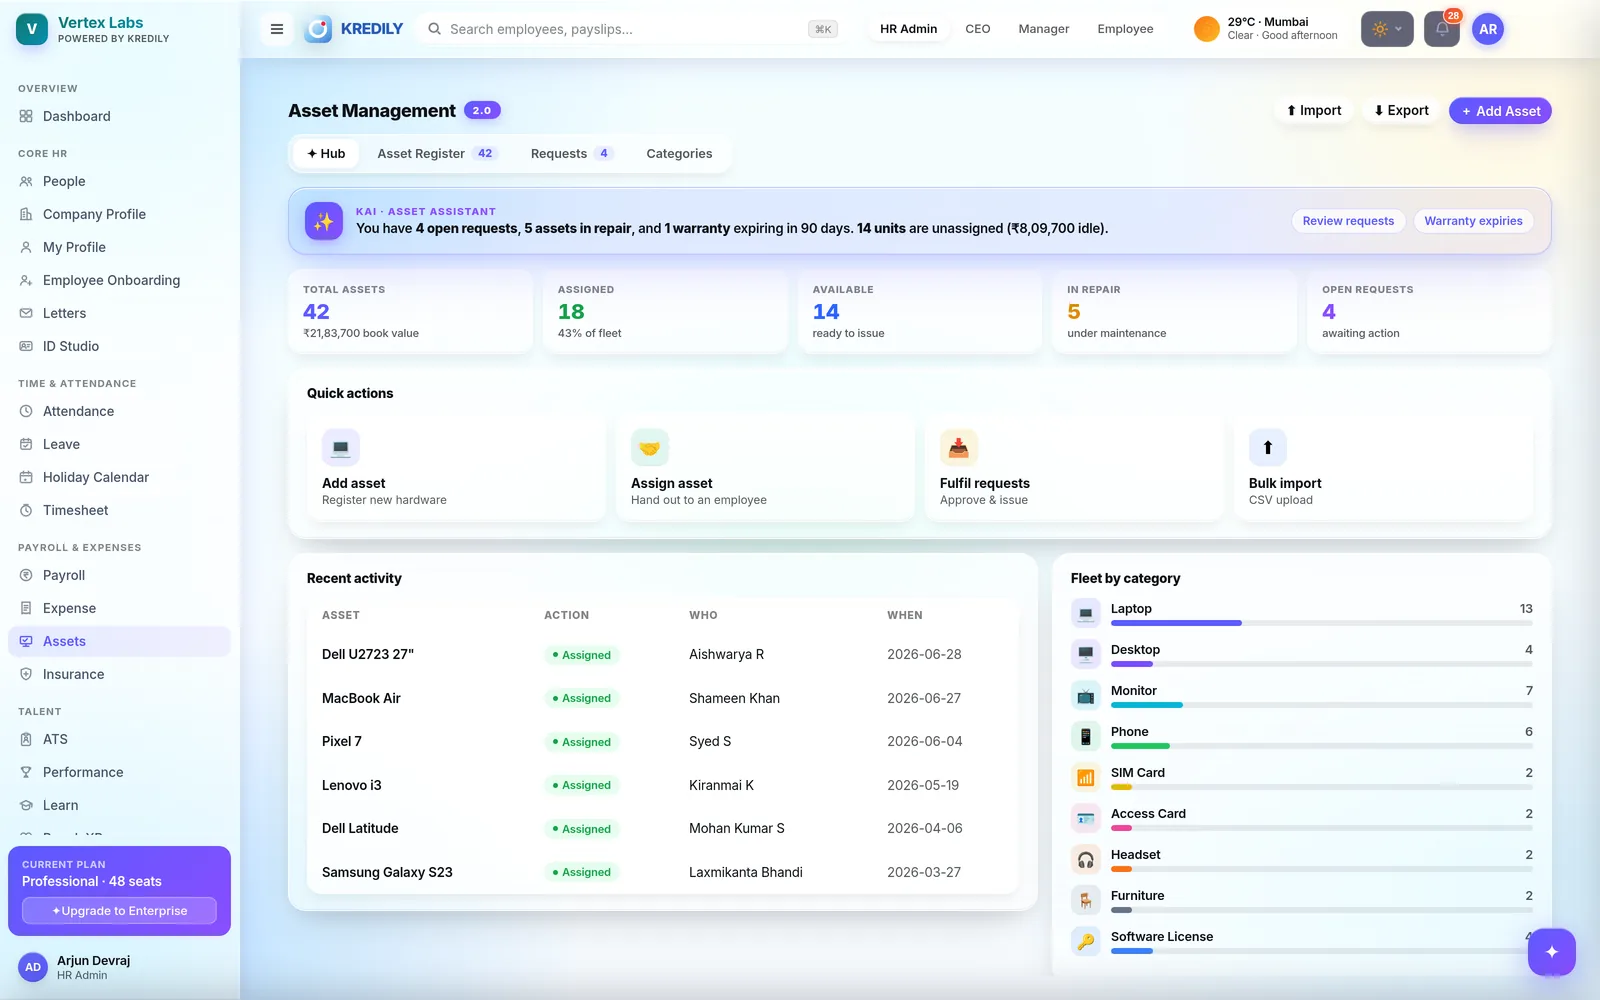Screen dimensions: 1600x1000
Task: Click the Import button
Action: [x=1314, y=110]
